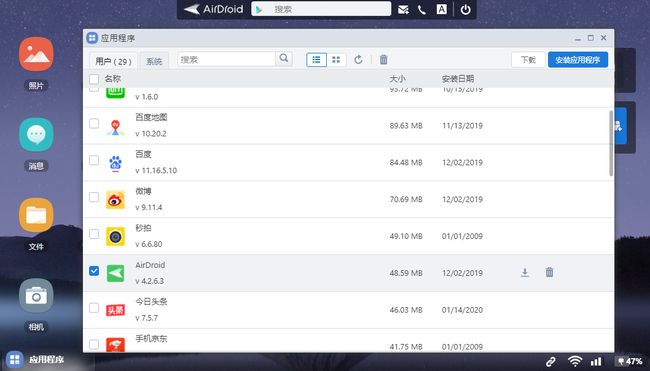This screenshot has width=650, height=371.
Task: Uninstall AirDroid via row trash icon
Action: (549, 272)
